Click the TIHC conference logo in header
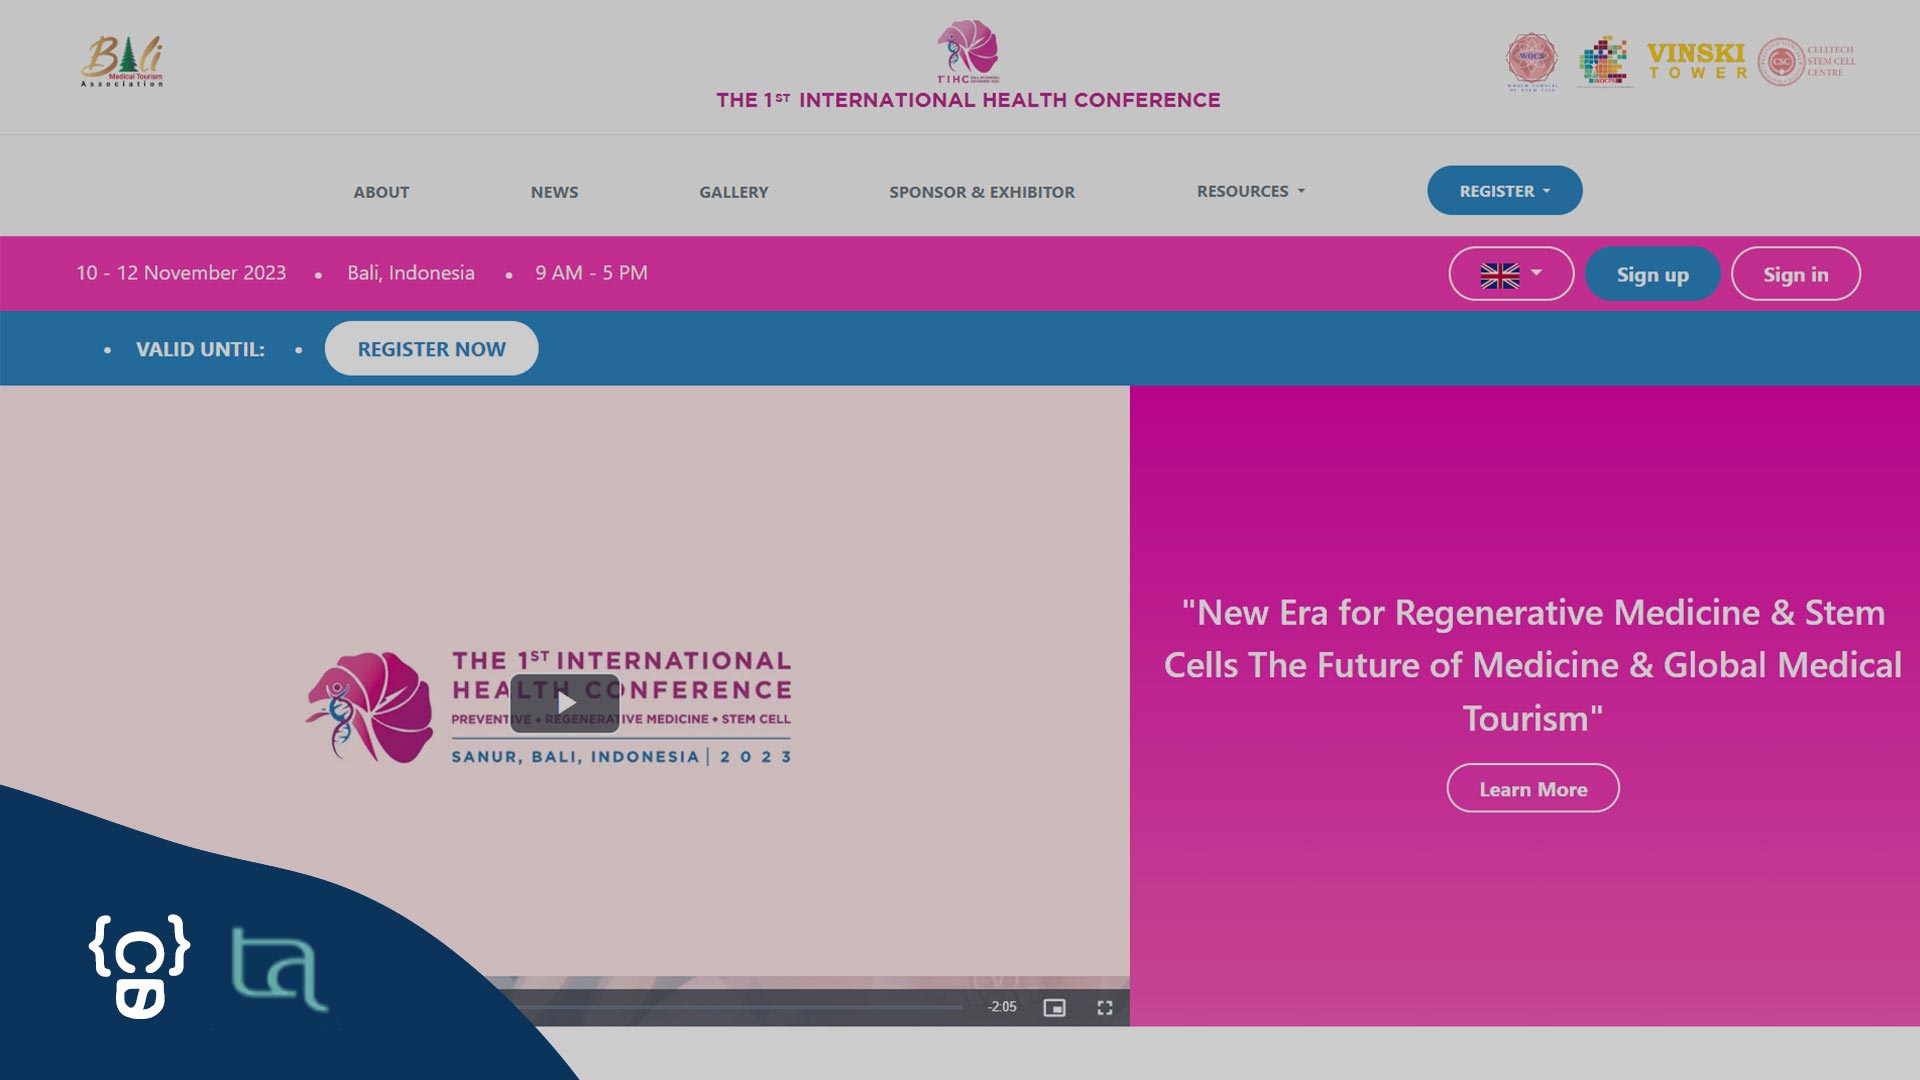 967,52
